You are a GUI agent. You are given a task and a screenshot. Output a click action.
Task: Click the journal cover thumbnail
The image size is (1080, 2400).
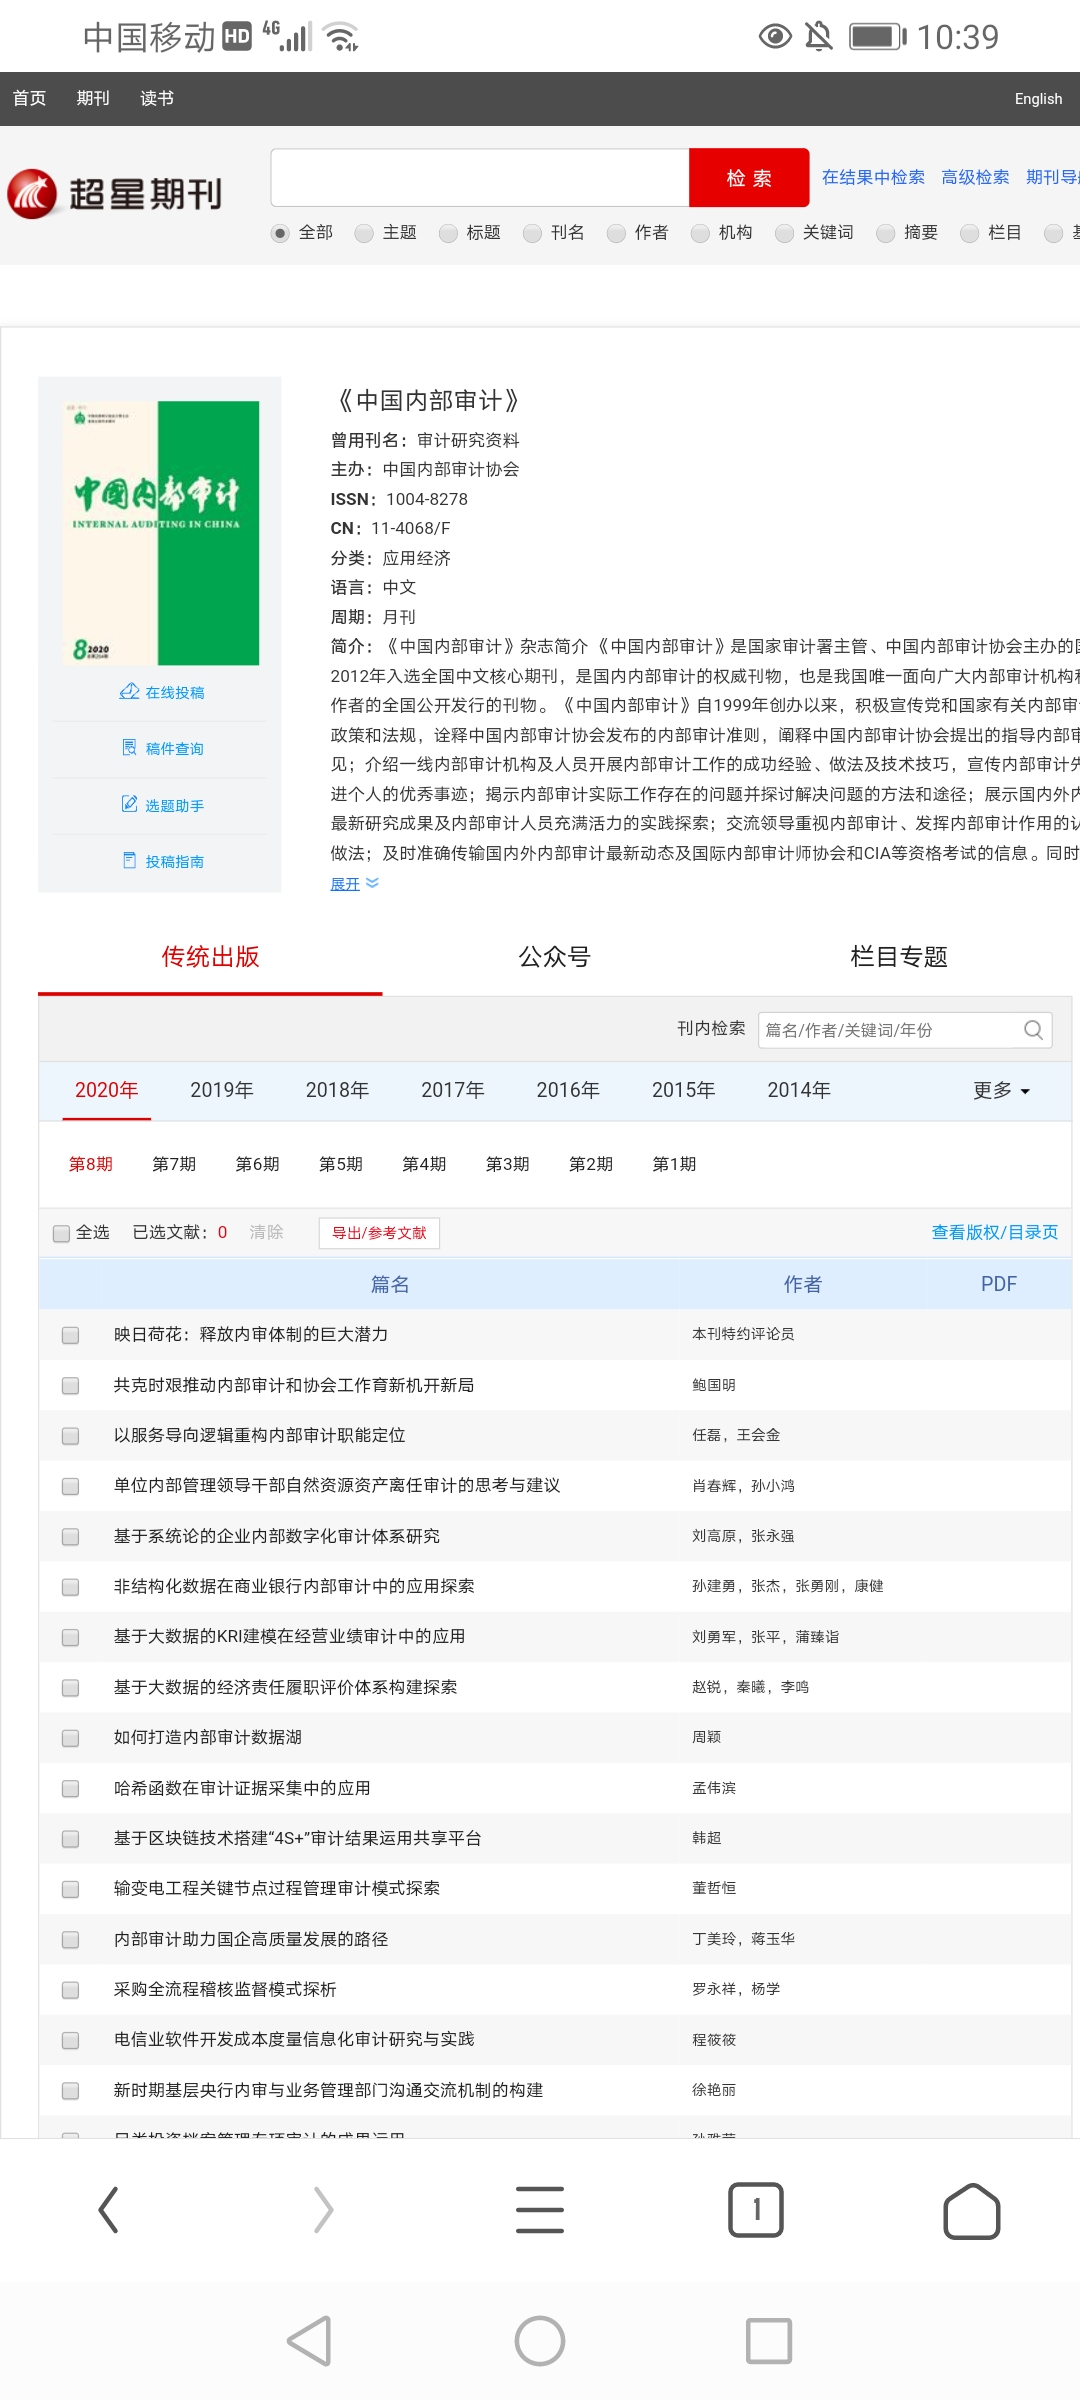click(160, 533)
